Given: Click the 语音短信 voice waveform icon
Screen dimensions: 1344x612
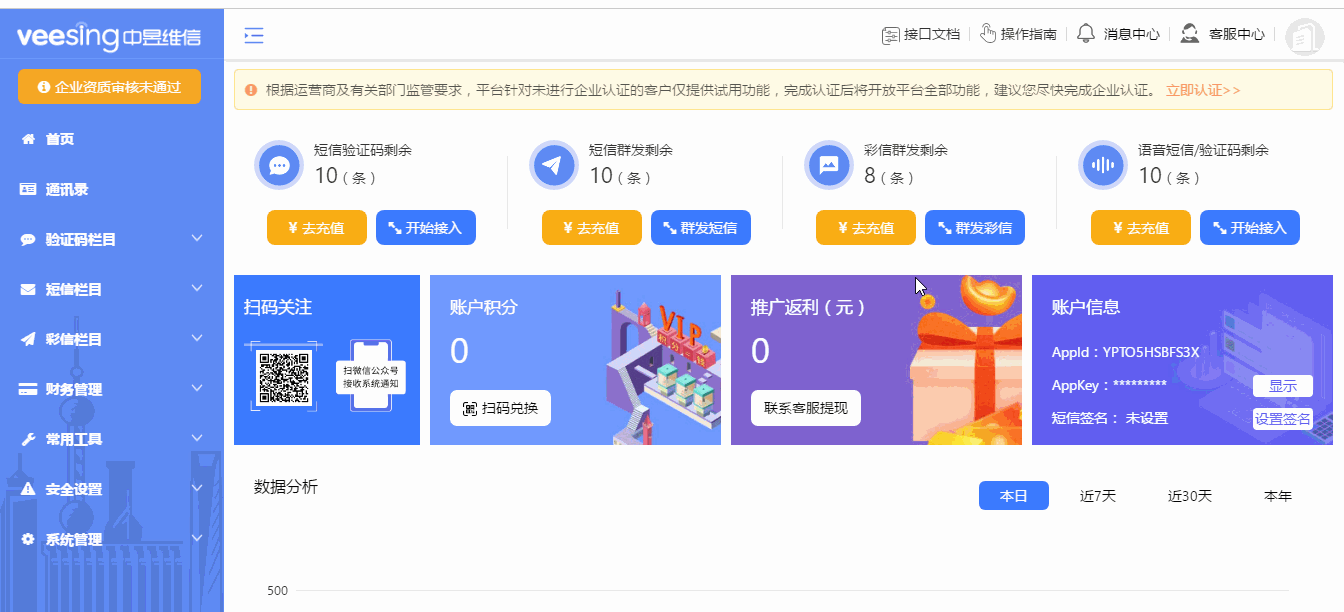Looking at the screenshot, I should coord(1103,165).
